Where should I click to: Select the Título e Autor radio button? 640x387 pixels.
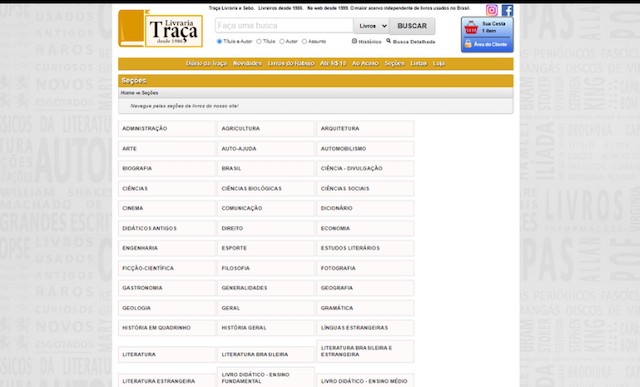219,41
